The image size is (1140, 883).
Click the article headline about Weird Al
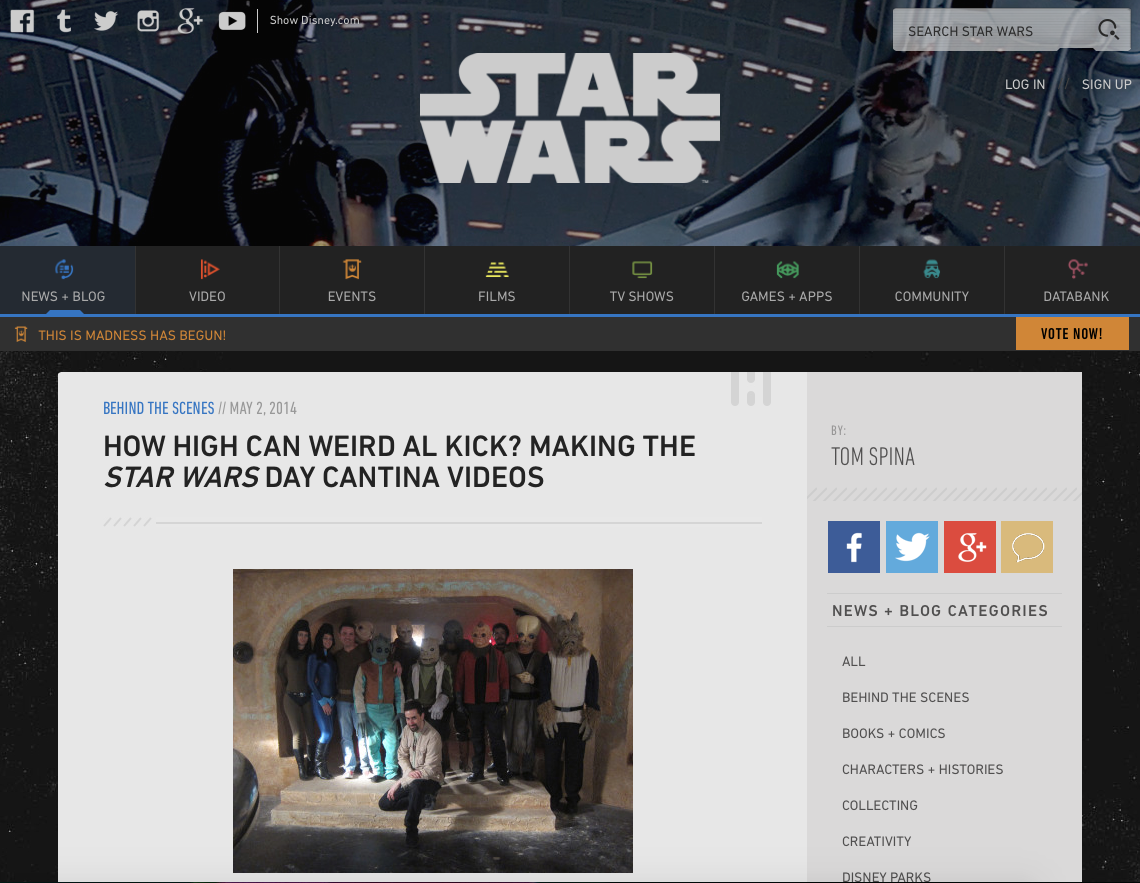pos(399,461)
